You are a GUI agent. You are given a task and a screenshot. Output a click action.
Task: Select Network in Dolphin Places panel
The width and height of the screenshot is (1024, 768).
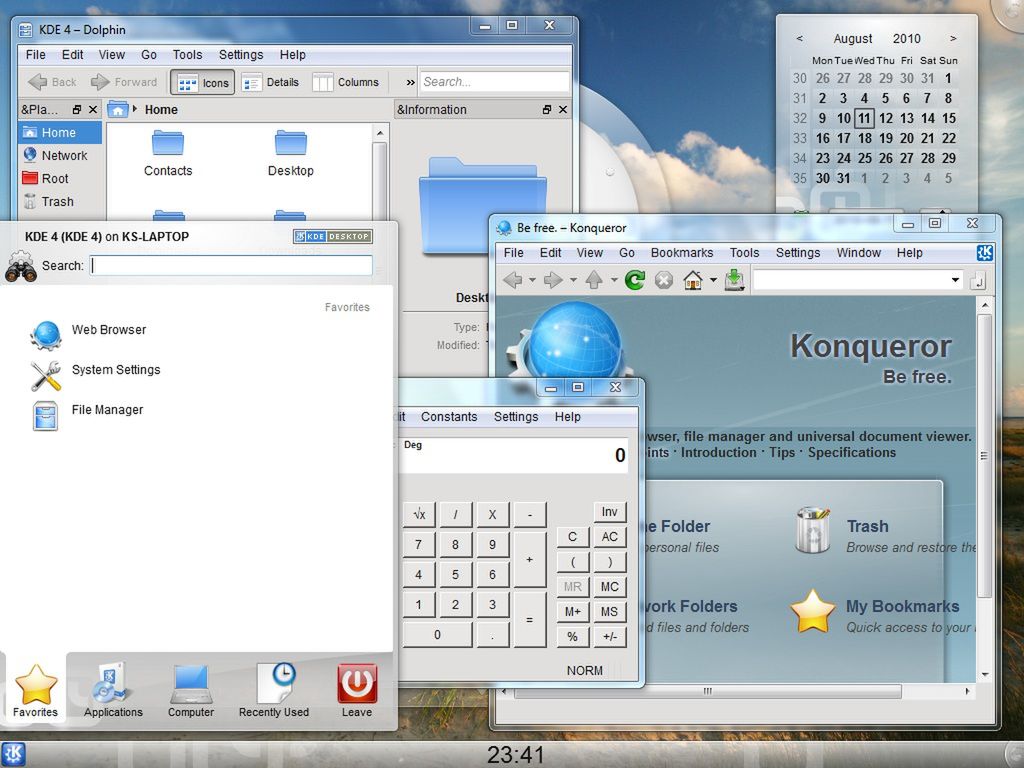click(x=59, y=155)
